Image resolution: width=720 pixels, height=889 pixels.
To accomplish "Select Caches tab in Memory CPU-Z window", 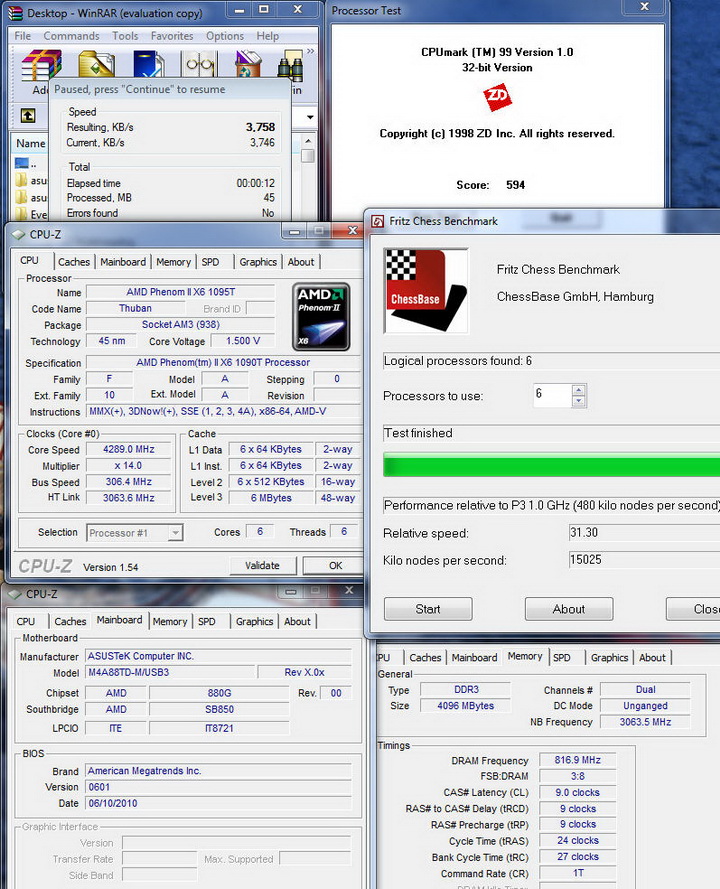I will (425, 658).
